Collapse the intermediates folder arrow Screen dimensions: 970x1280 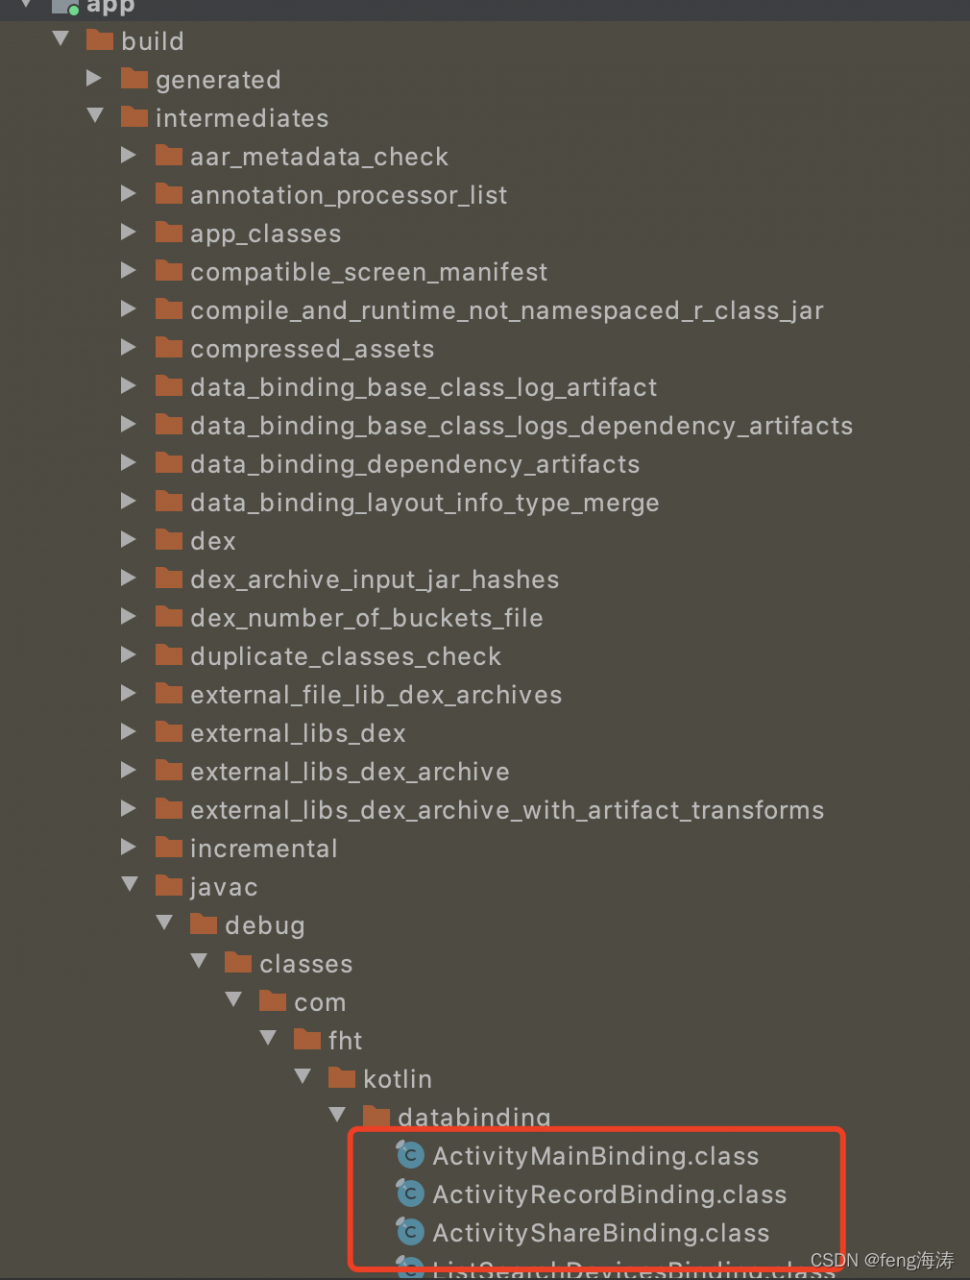click(x=95, y=116)
